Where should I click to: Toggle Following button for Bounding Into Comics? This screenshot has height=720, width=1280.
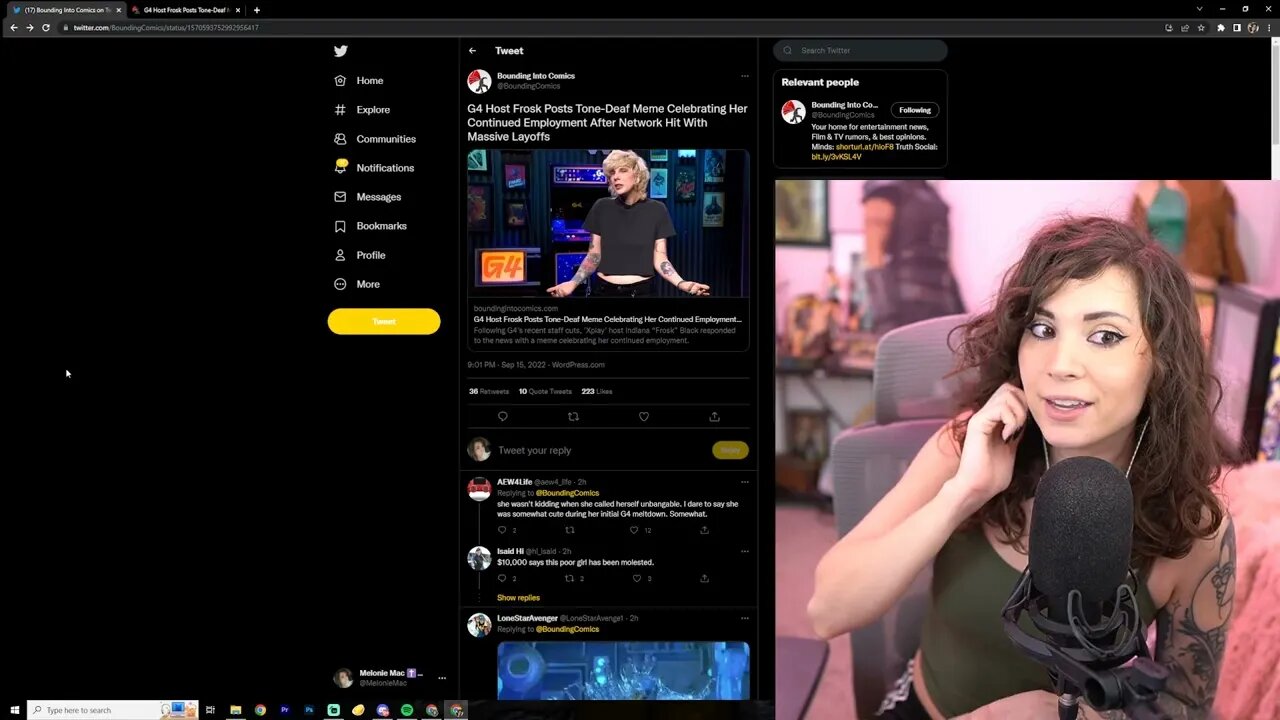tap(915, 110)
